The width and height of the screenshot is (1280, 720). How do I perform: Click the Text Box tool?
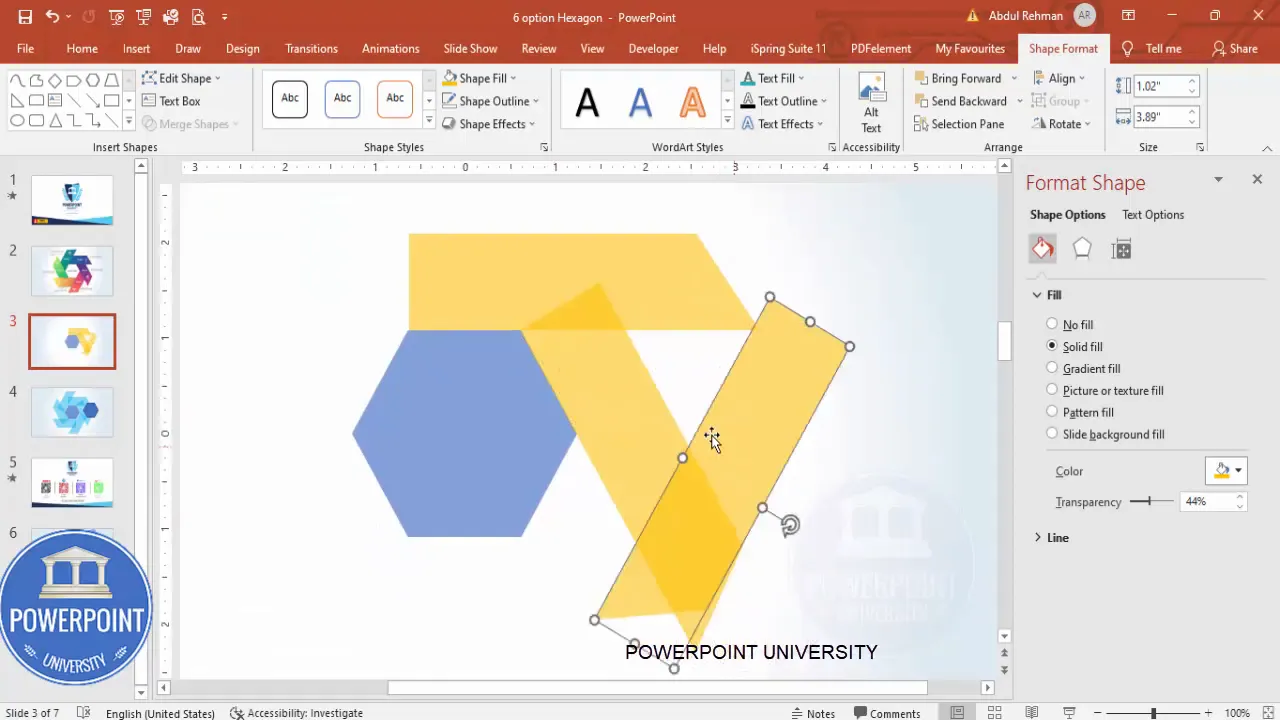point(171,101)
